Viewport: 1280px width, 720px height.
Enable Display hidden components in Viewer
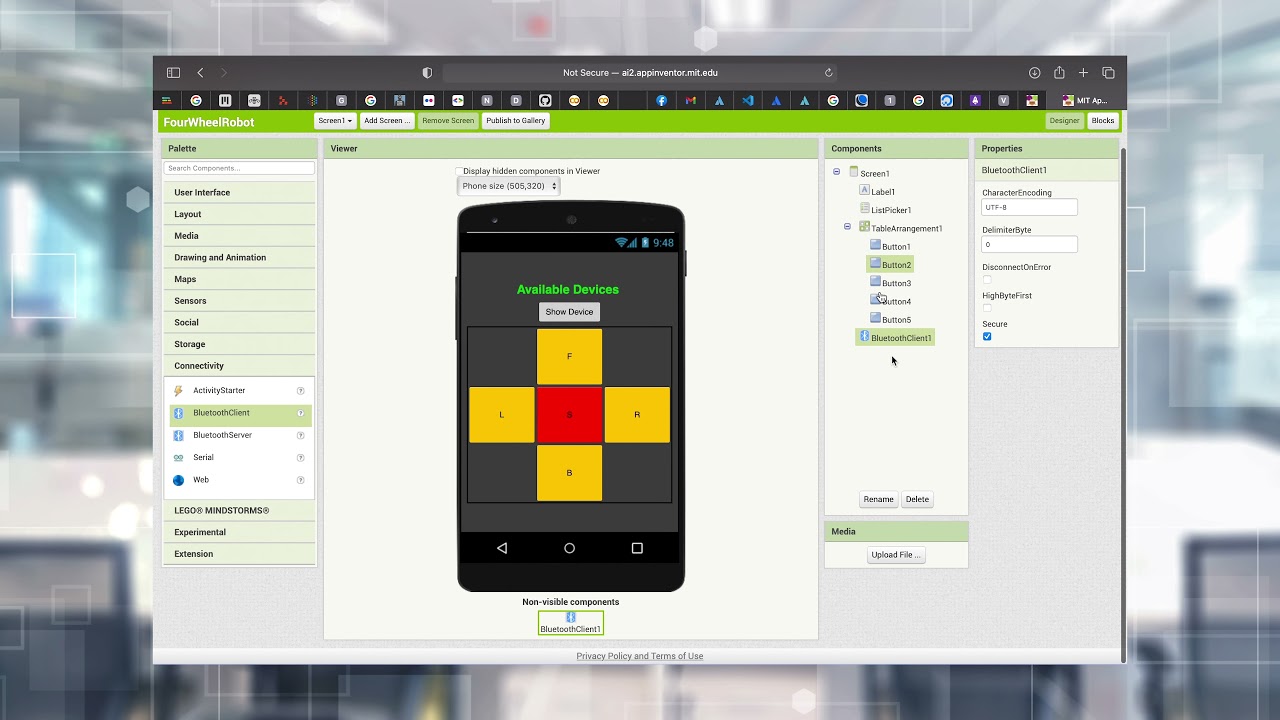[459, 171]
